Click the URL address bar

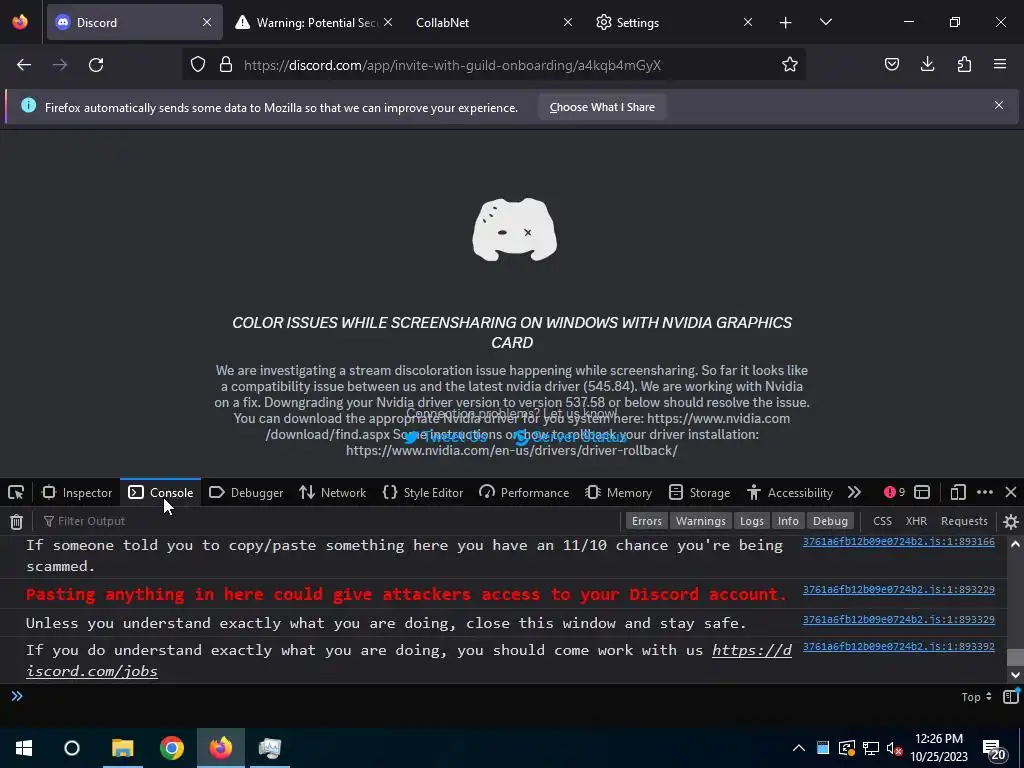tap(493, 65)
